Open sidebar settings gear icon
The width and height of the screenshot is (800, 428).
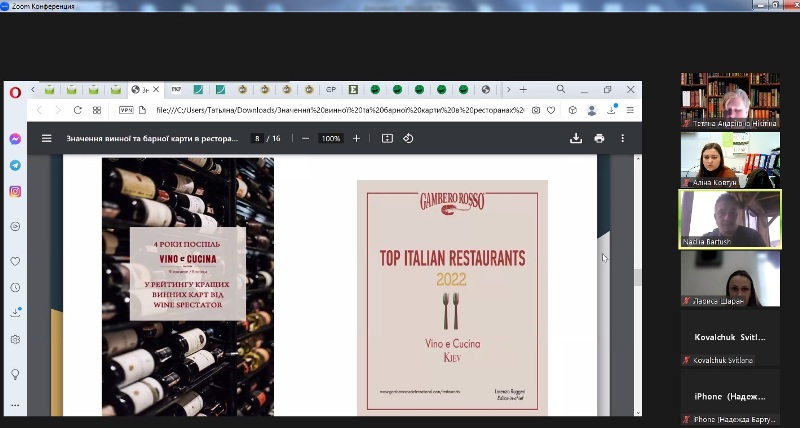point(15,339)
